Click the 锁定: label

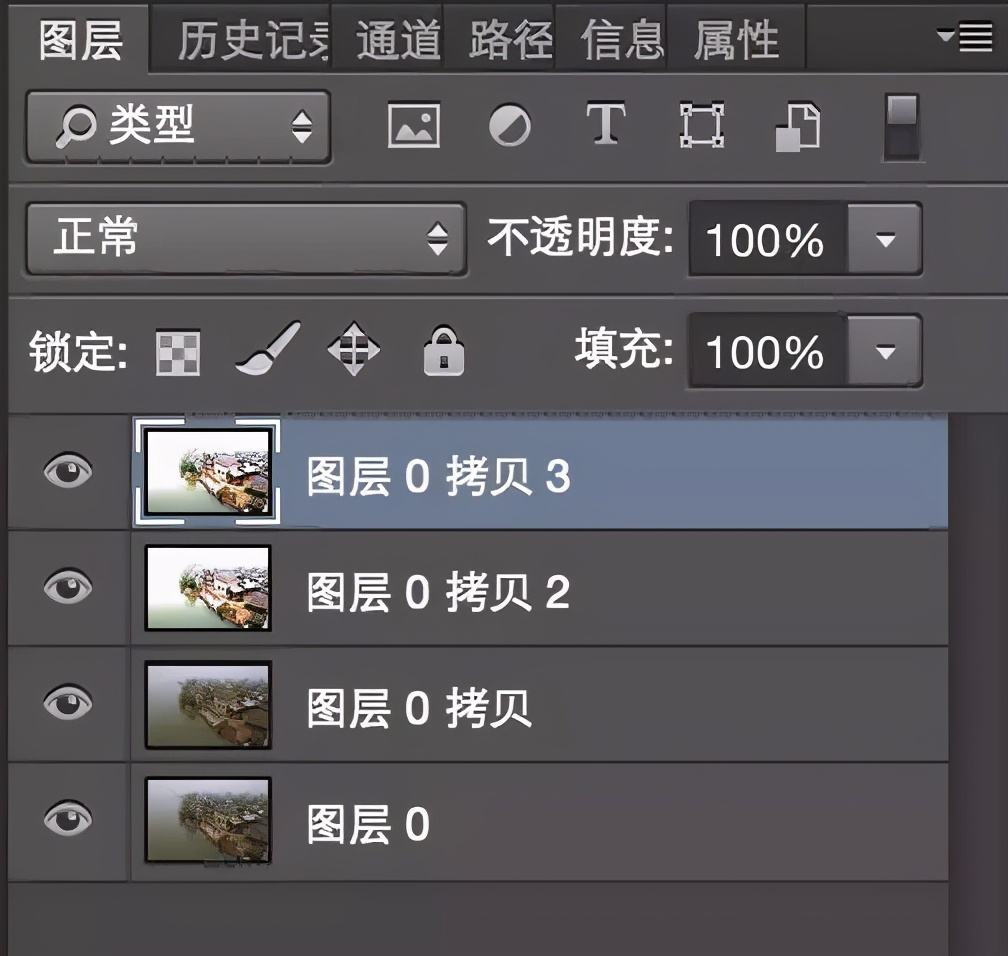click(78, 351)
